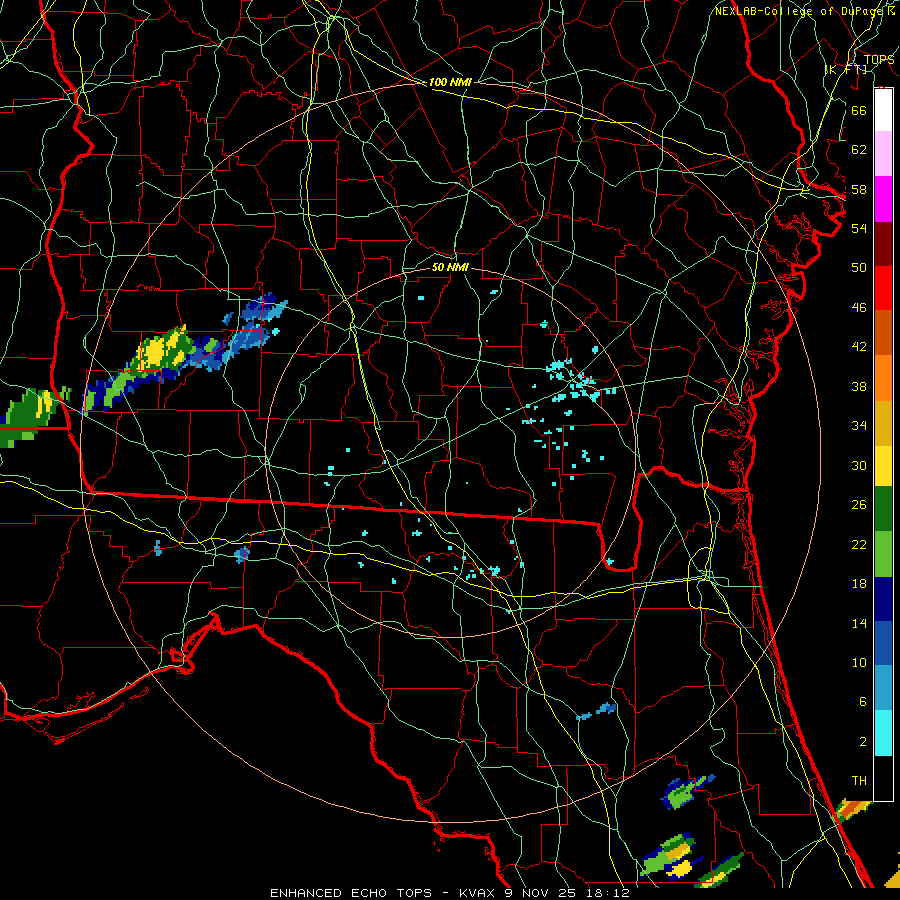This screenshot has width=900, height=900.
Task: Select the bright red swatch beside 50
Action: (x=883, y=288)
